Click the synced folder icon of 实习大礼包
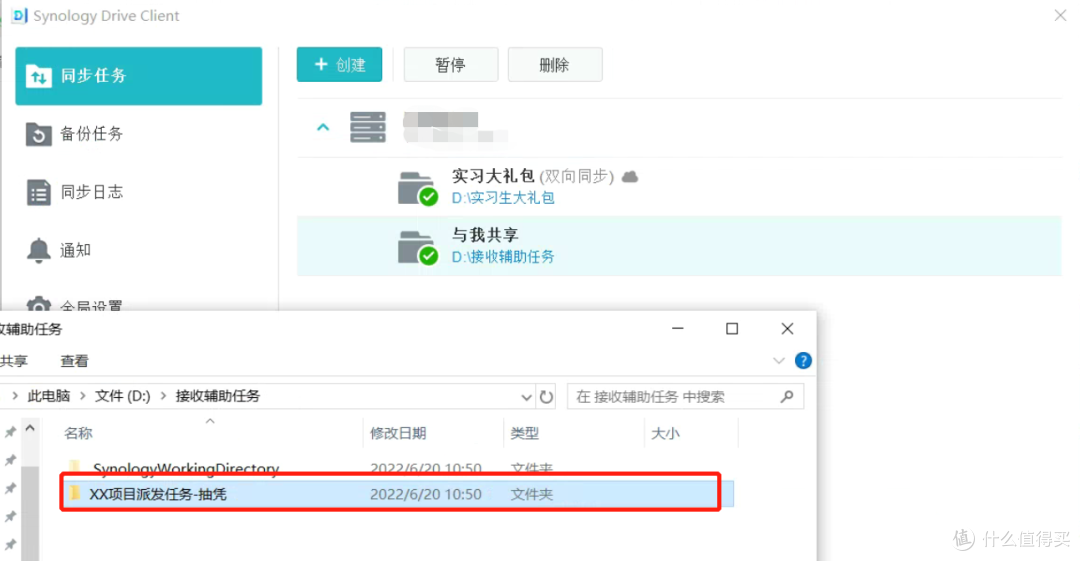 [417, 188]
